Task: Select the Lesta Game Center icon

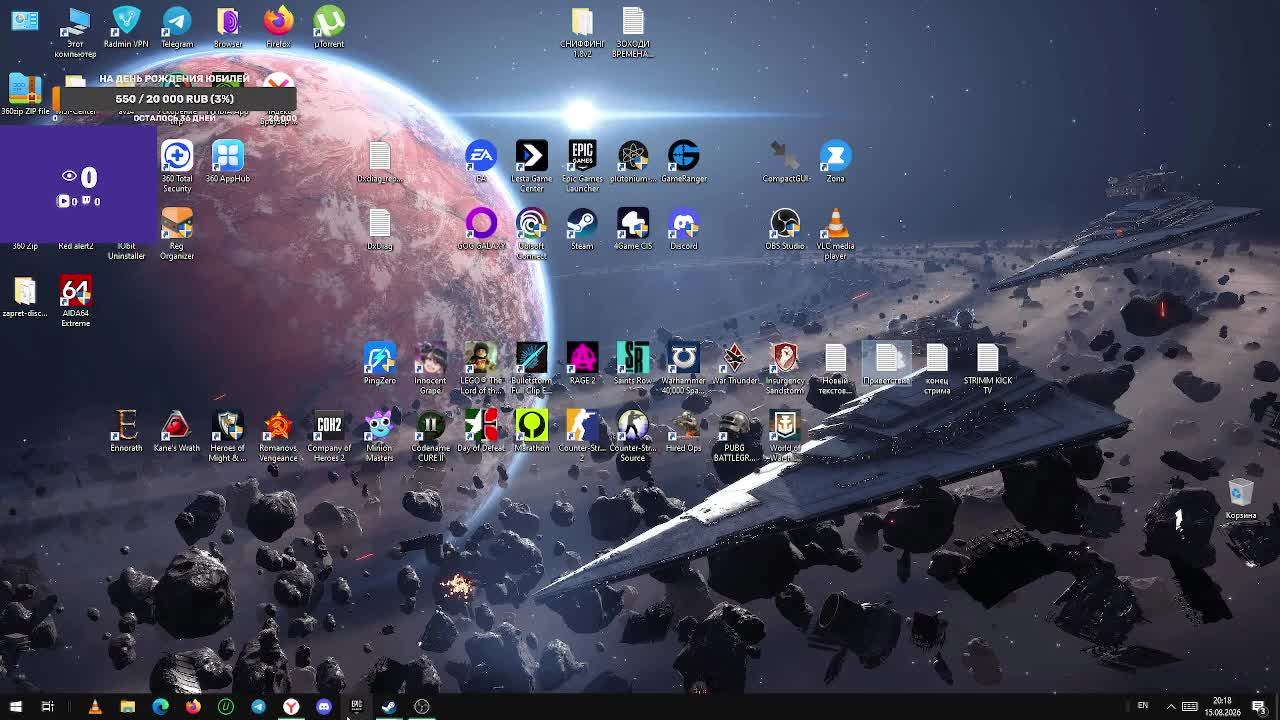Action: point(532,166)
